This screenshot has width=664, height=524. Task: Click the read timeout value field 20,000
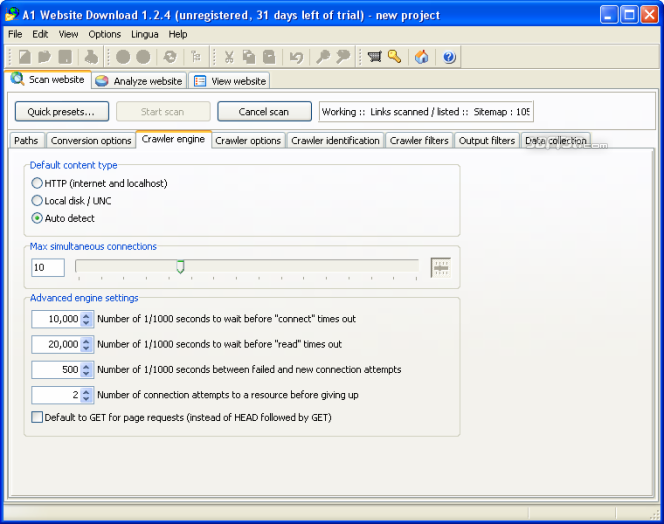[56, 344]
